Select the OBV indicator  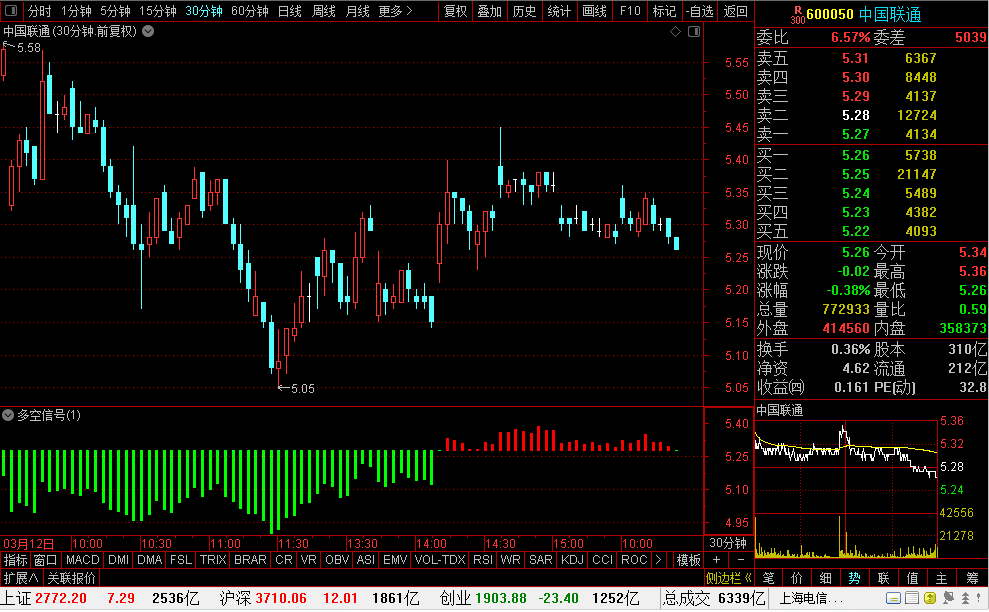tap(337, 560)
